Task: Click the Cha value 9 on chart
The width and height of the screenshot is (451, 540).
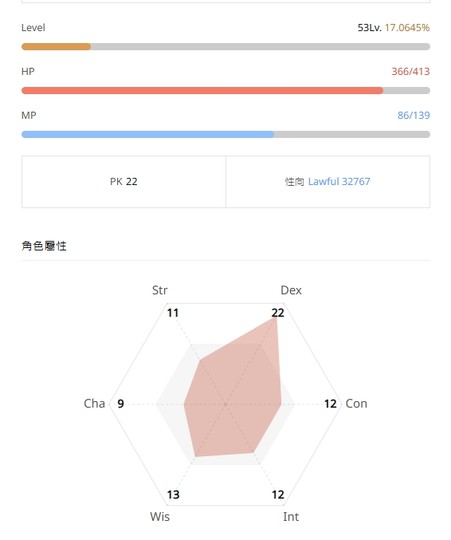Action: coord(120,404)
